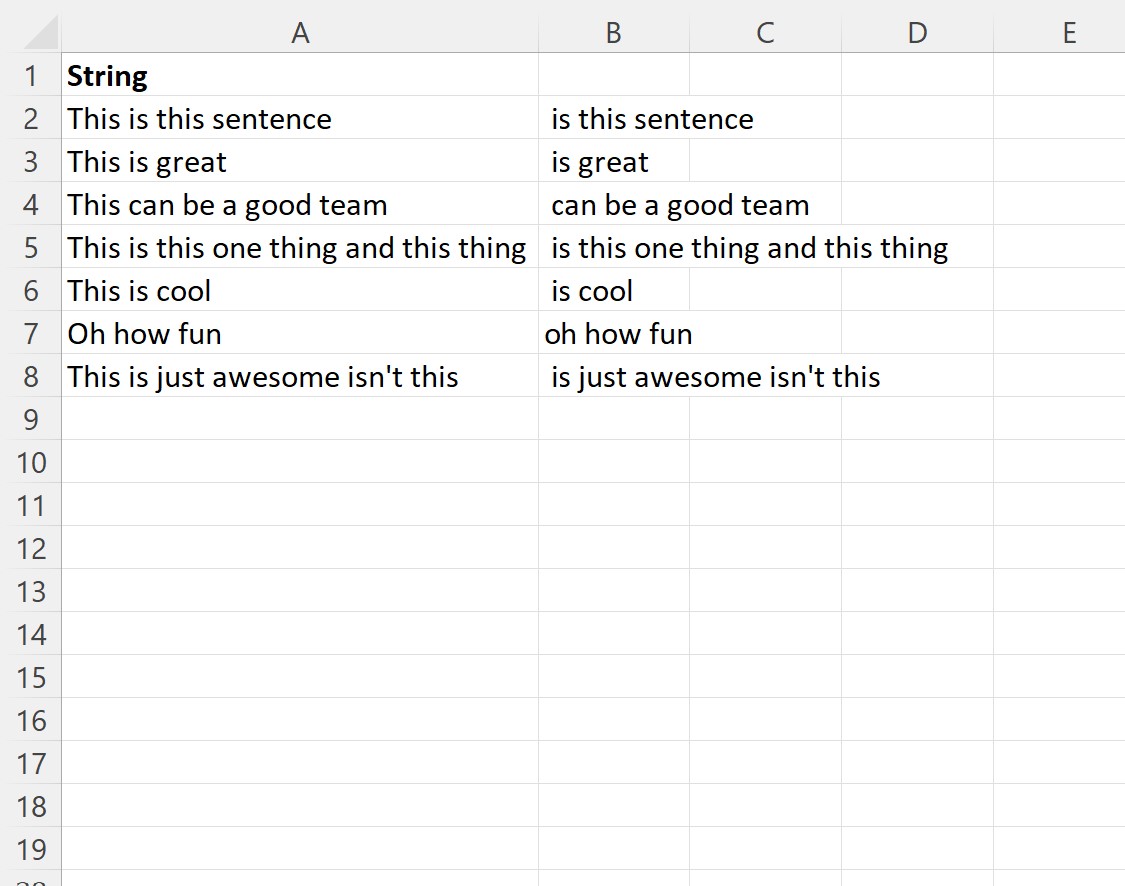
Task: Select column C header
Action: click(765, 33)
